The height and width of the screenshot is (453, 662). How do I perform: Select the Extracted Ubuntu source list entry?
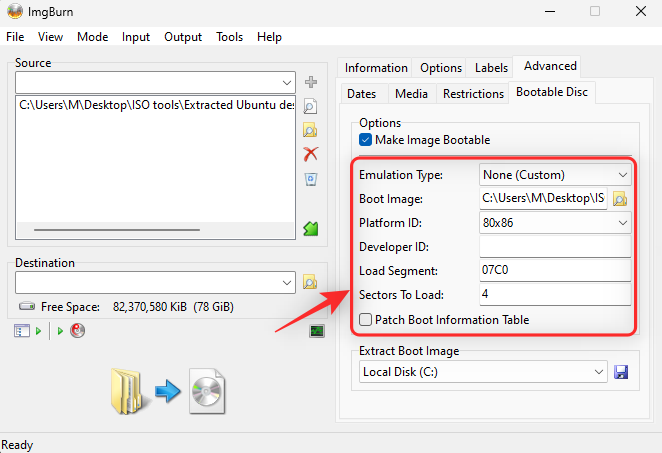click(155, 105)
